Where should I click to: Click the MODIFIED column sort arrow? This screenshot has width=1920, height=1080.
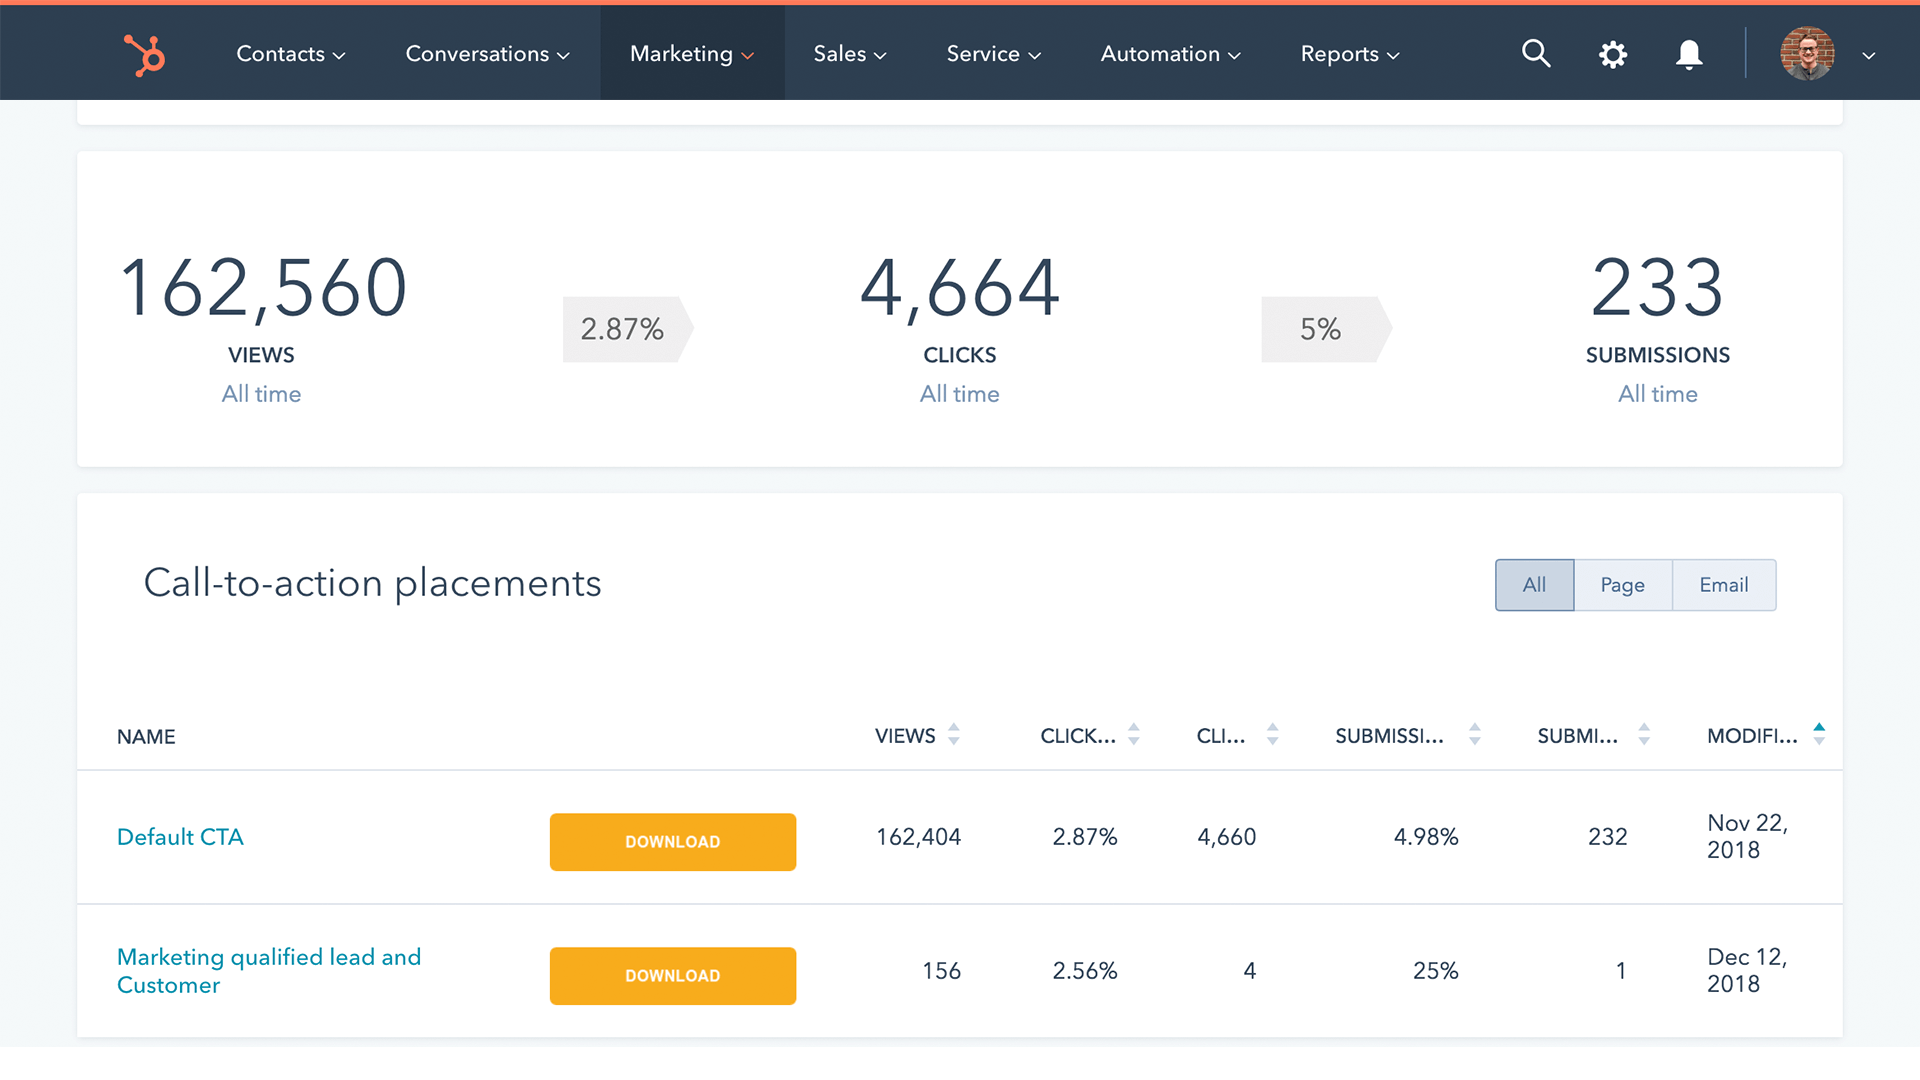click(1820, 732)
